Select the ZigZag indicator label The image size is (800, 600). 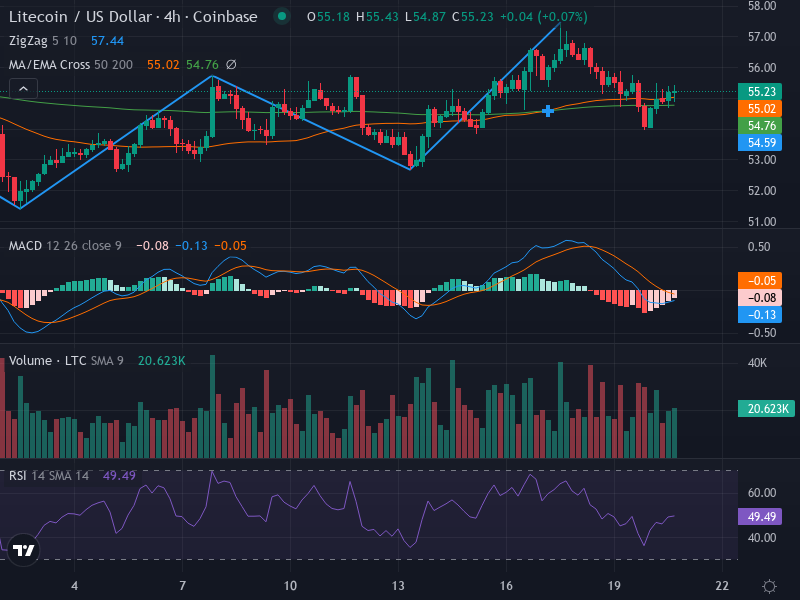[x=28, y=41]
